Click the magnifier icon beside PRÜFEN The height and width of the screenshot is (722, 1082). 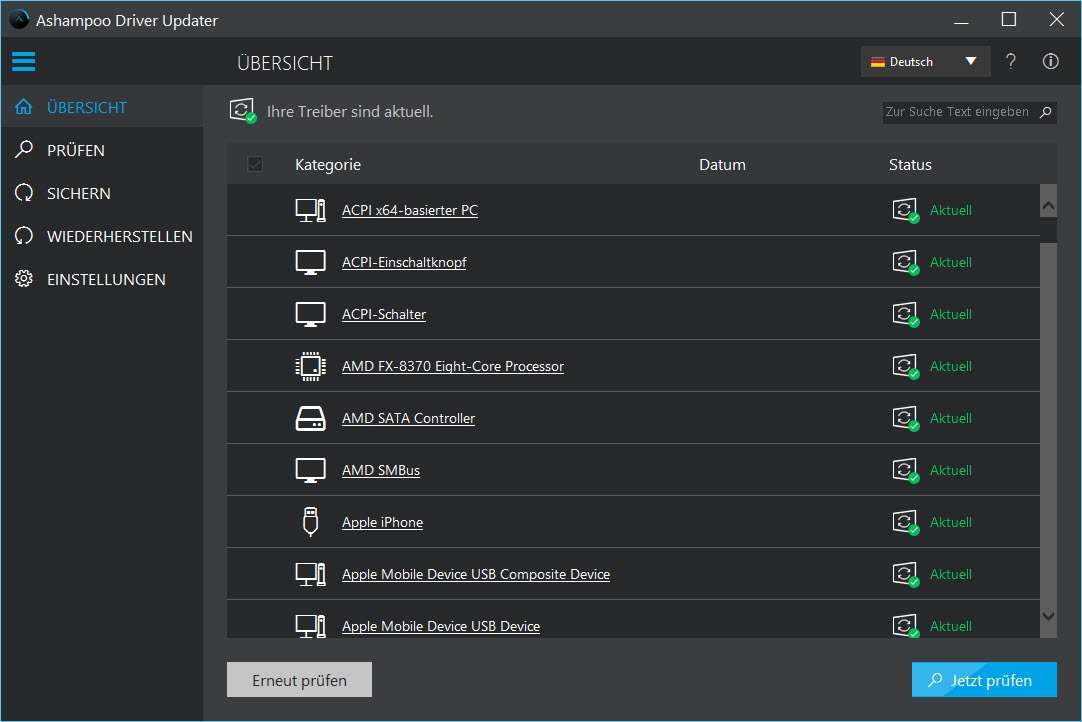(x=23, y=149)
